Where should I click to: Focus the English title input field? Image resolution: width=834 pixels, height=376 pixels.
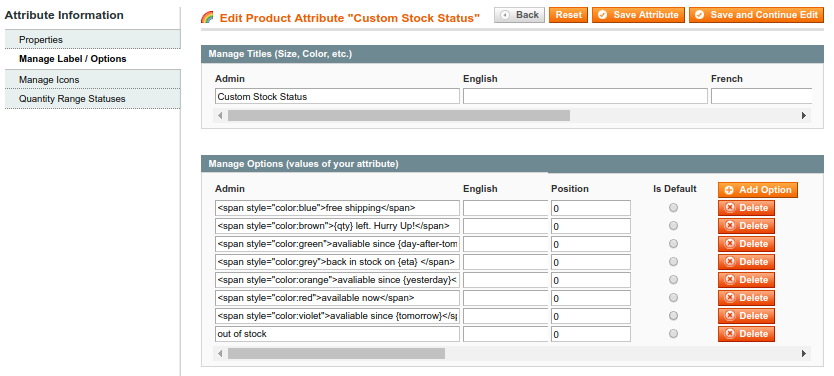tap(585, 96)
